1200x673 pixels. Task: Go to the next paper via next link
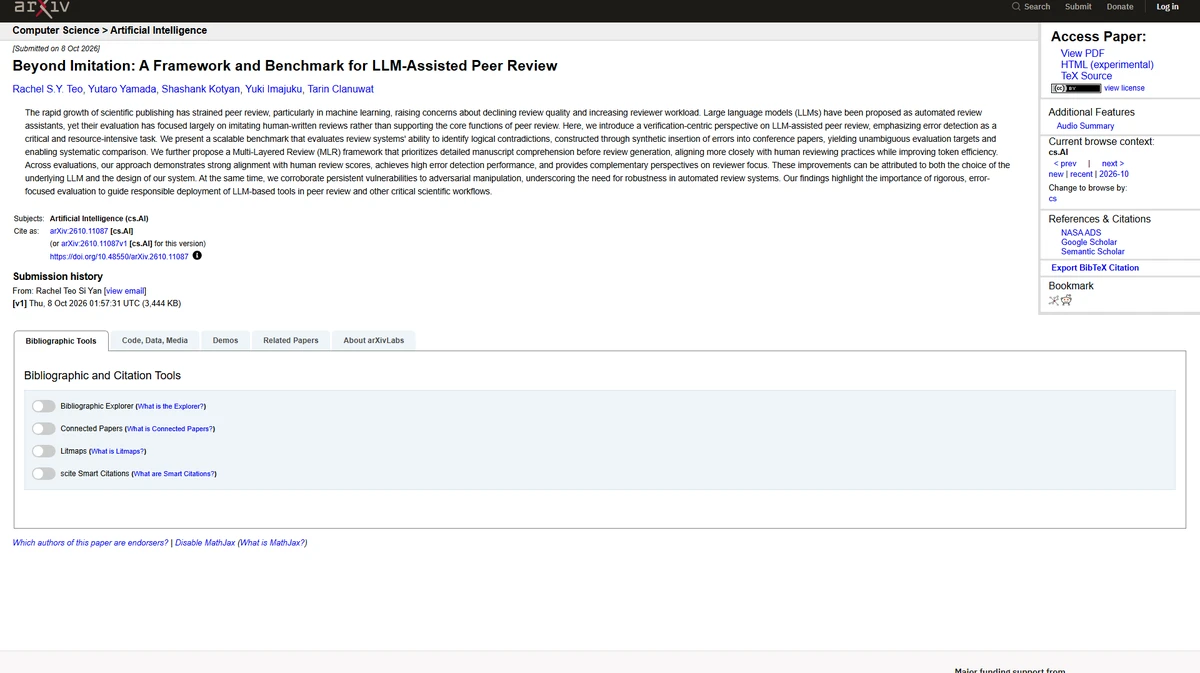pyautogui.click(x=1113, y=163)
